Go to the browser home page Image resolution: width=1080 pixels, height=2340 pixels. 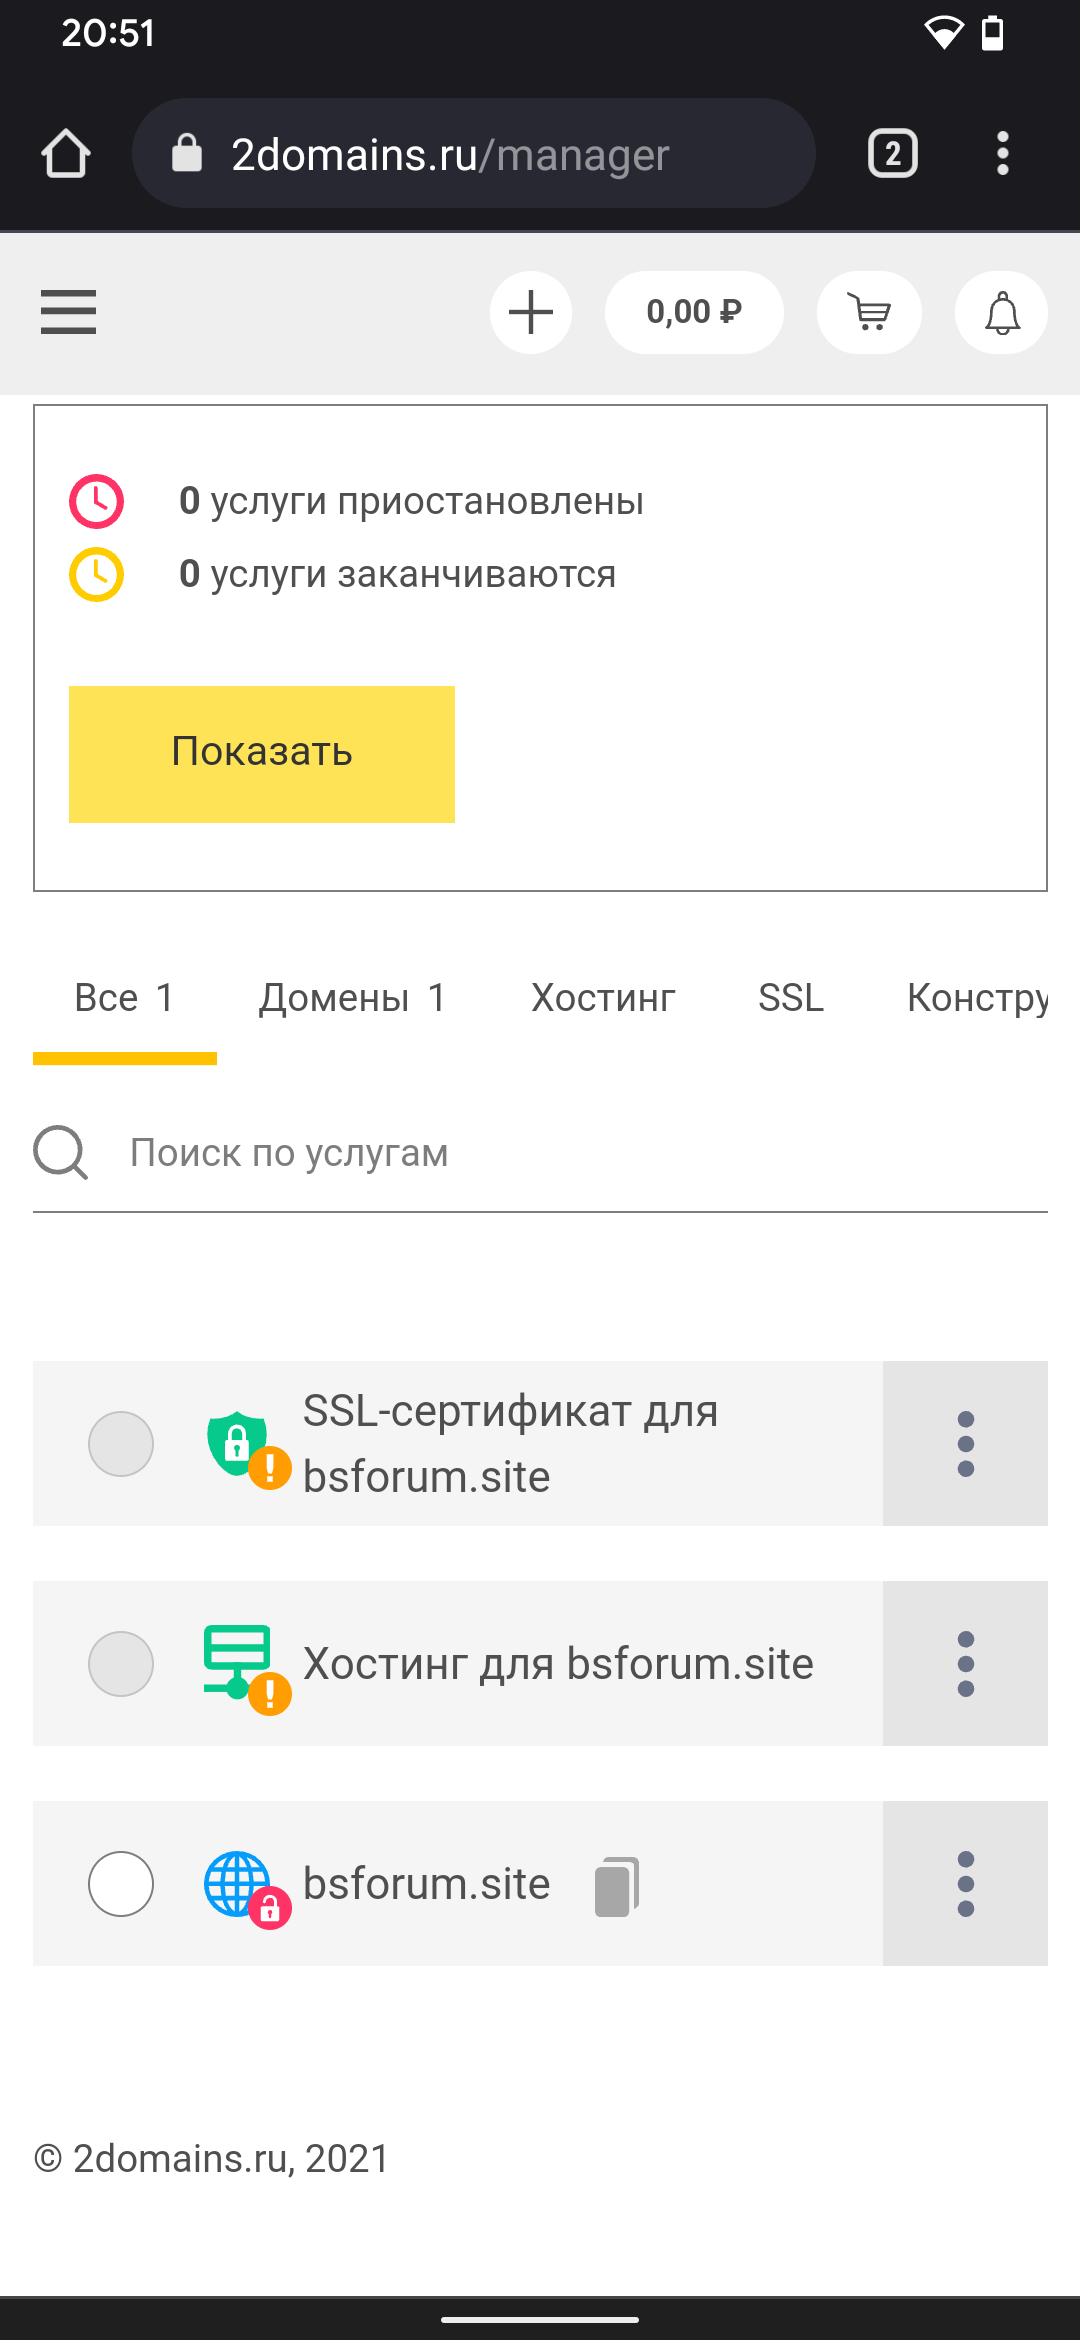point(66,154)
